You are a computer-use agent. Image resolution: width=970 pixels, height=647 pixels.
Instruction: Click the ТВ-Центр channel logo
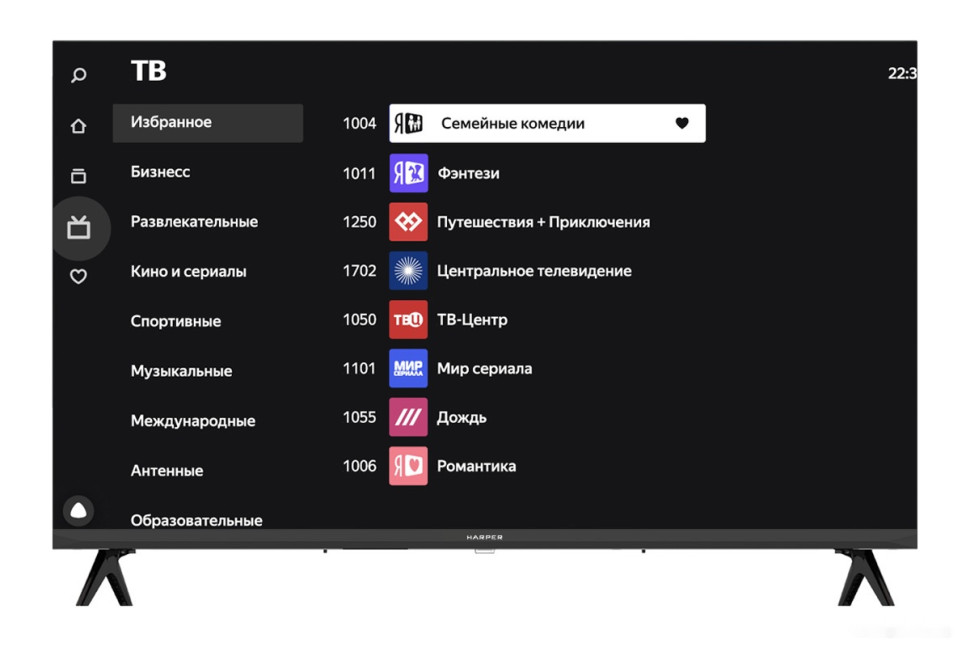point(408,320)
